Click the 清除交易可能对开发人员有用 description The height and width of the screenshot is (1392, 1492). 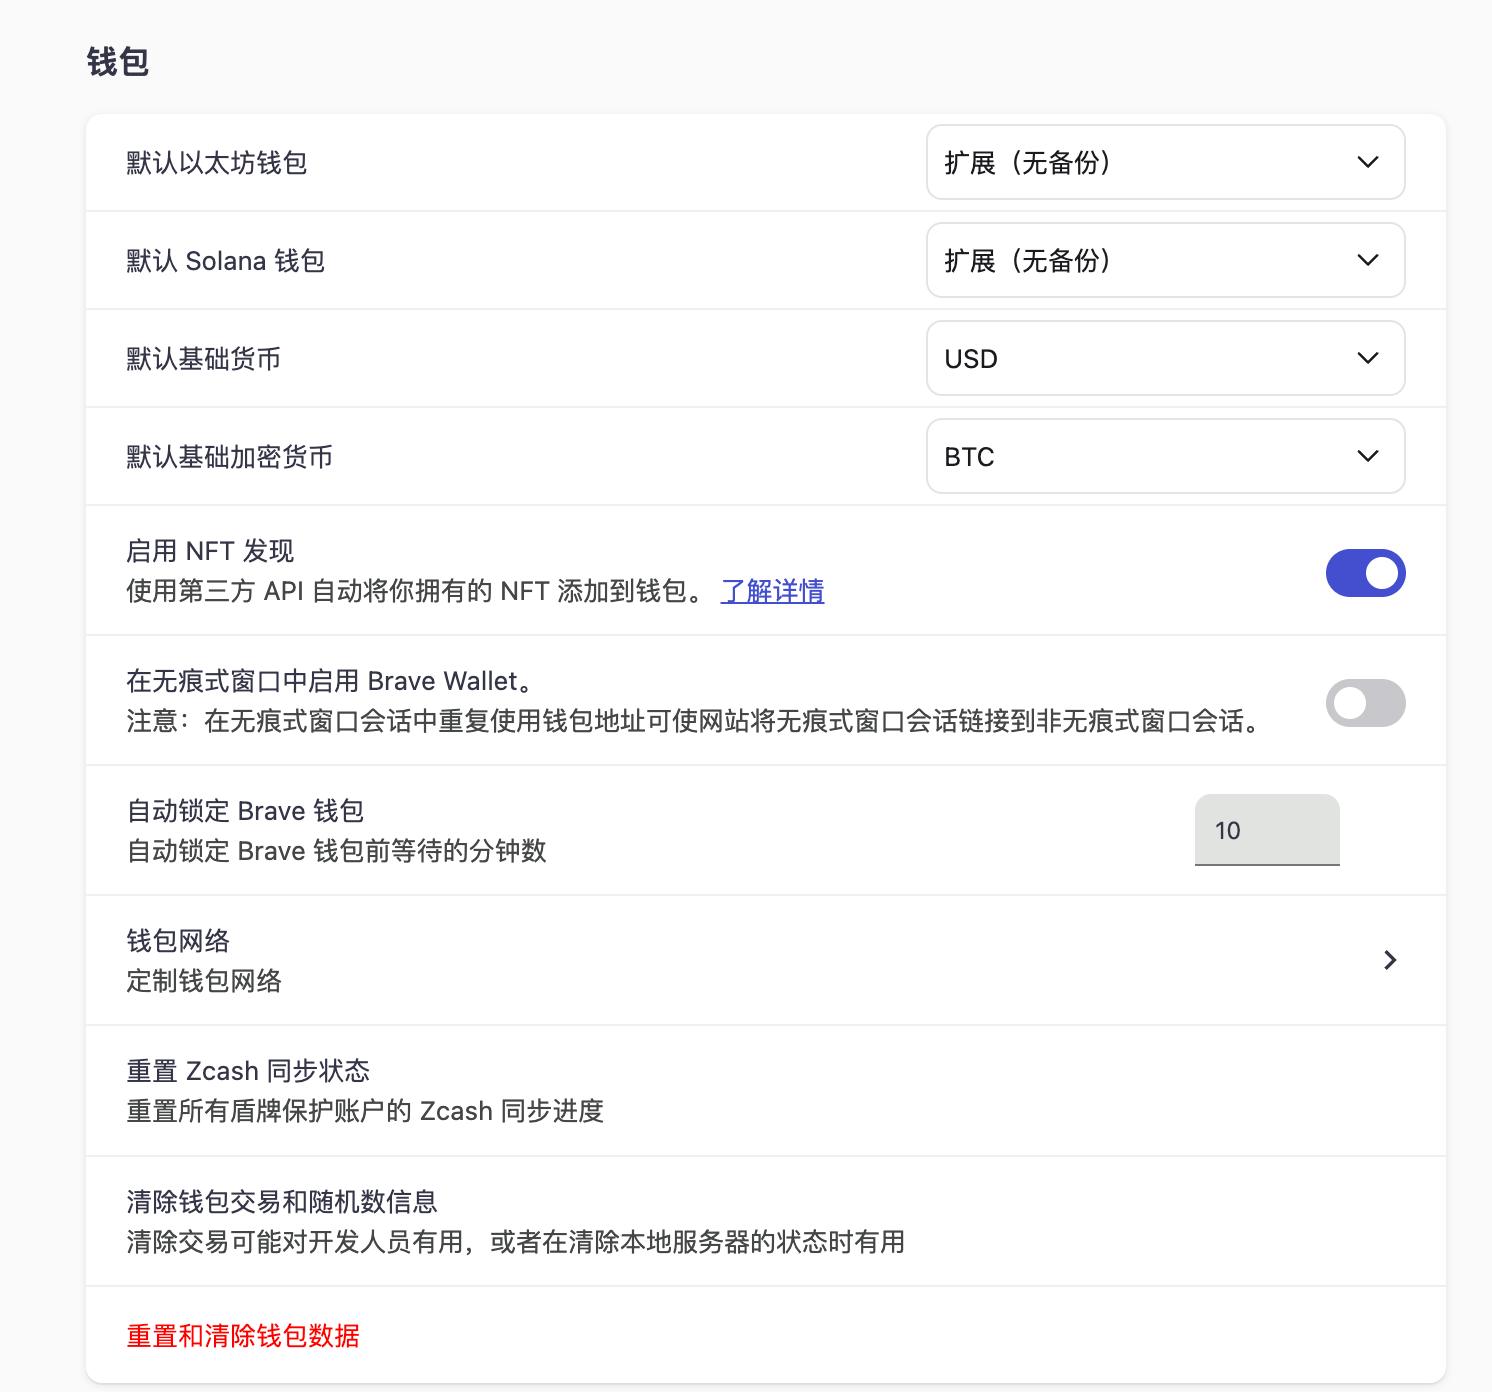tap(516, 1242)
